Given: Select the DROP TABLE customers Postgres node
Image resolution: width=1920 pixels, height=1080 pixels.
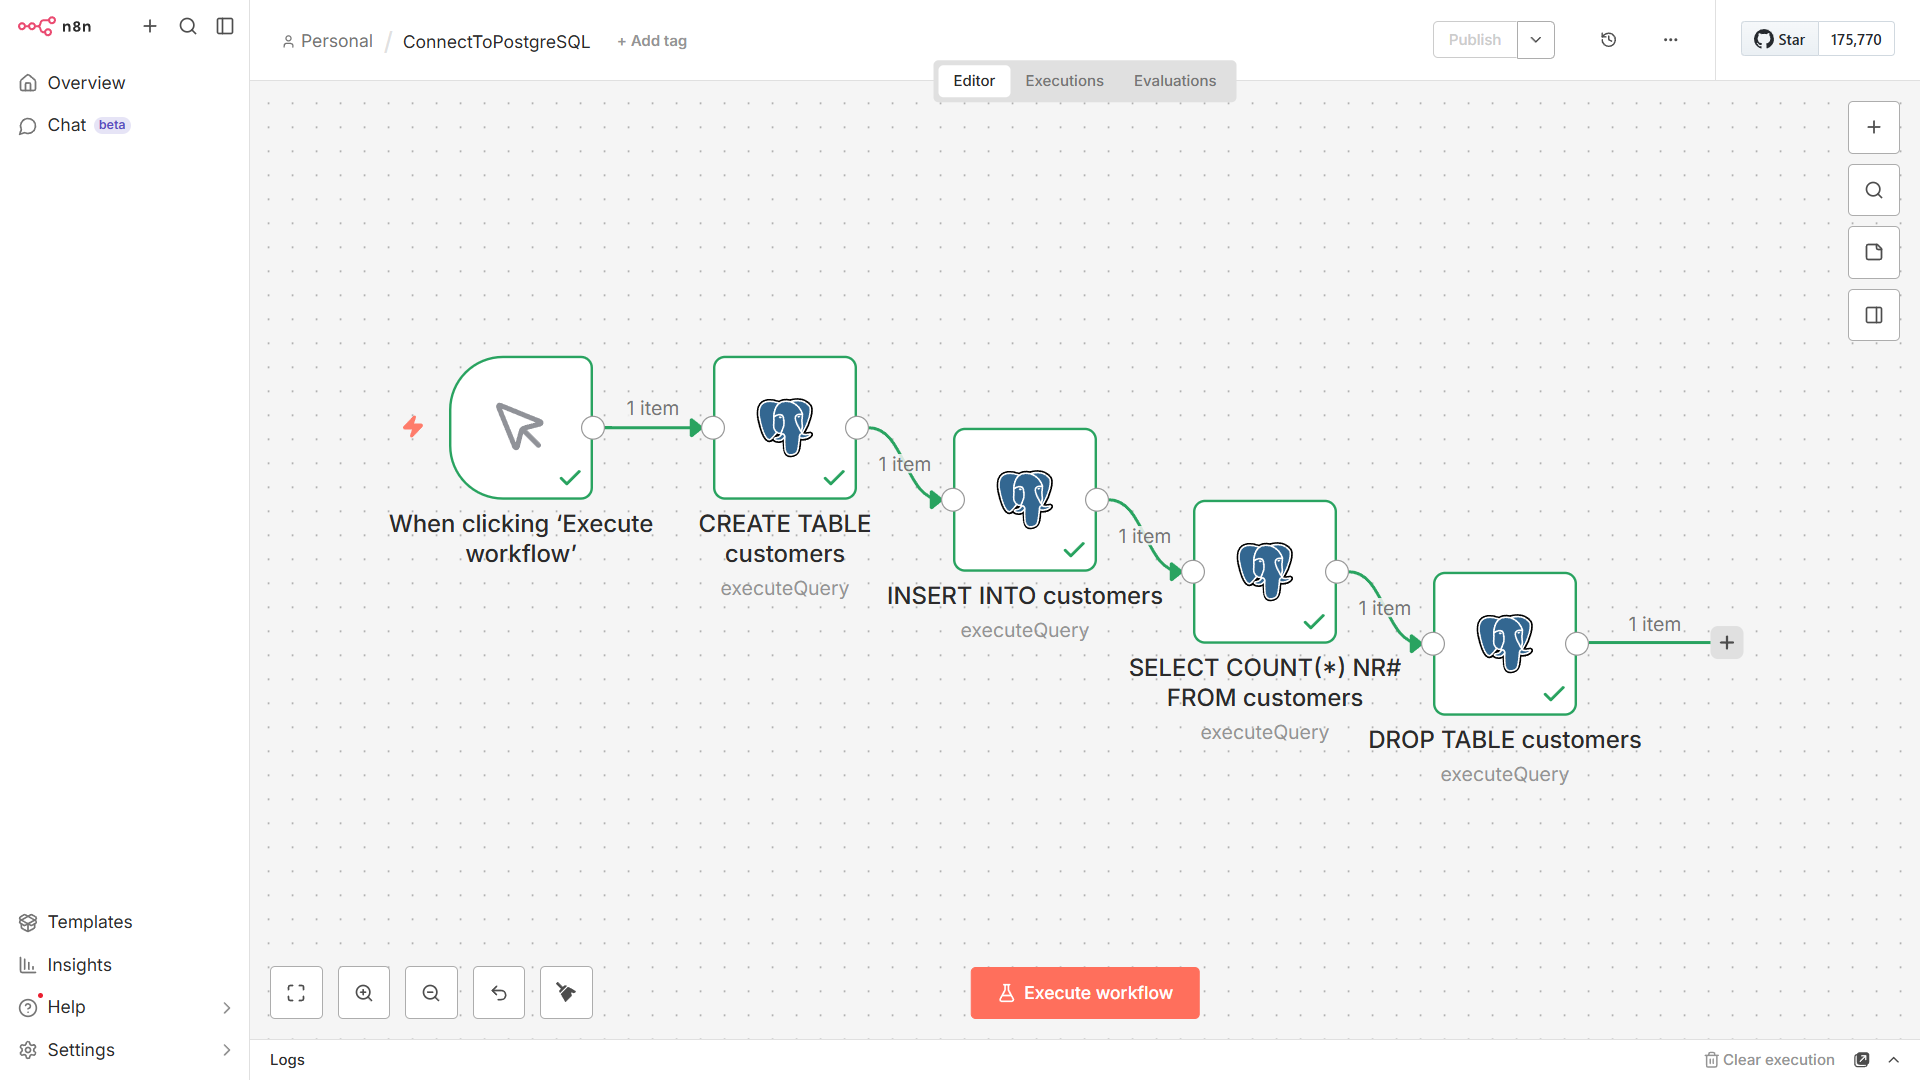Looking at the screenshot, I should (x=1505, y=643).
